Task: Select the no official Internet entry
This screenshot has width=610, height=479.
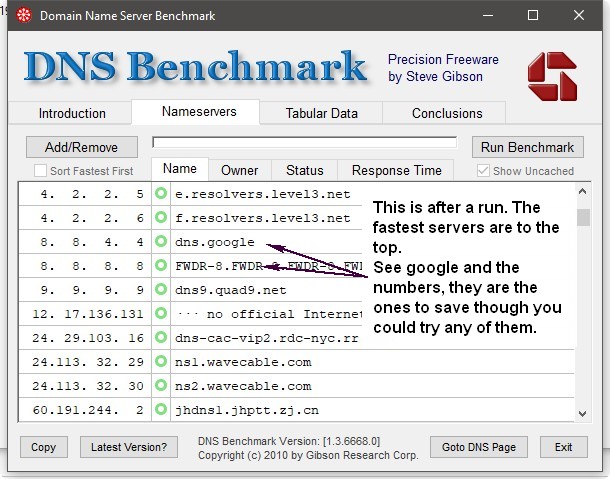Action: click(269, 314)
